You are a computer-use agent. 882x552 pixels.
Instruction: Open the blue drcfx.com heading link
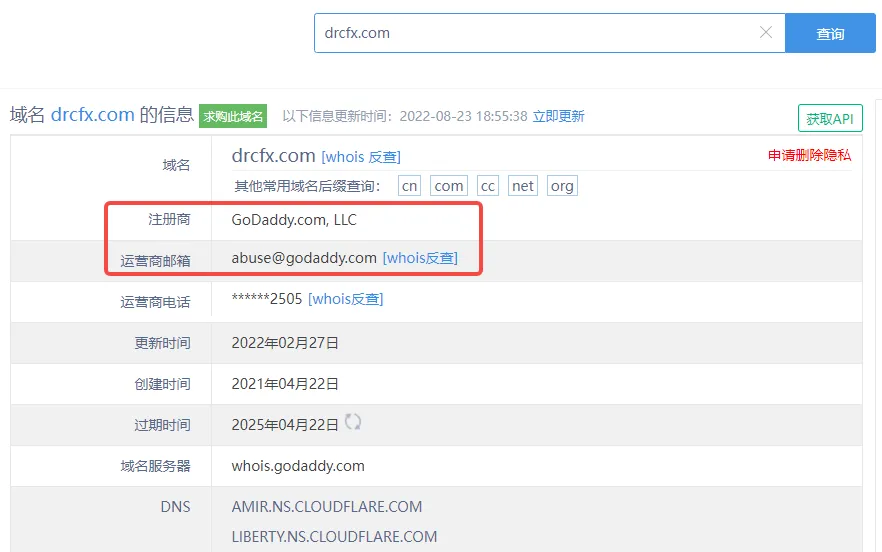click(x=92, y=115)
